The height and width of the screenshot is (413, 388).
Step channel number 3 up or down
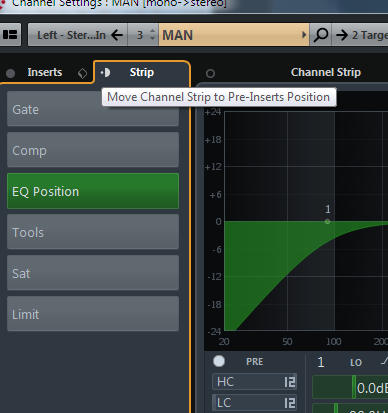pos(152,35)
